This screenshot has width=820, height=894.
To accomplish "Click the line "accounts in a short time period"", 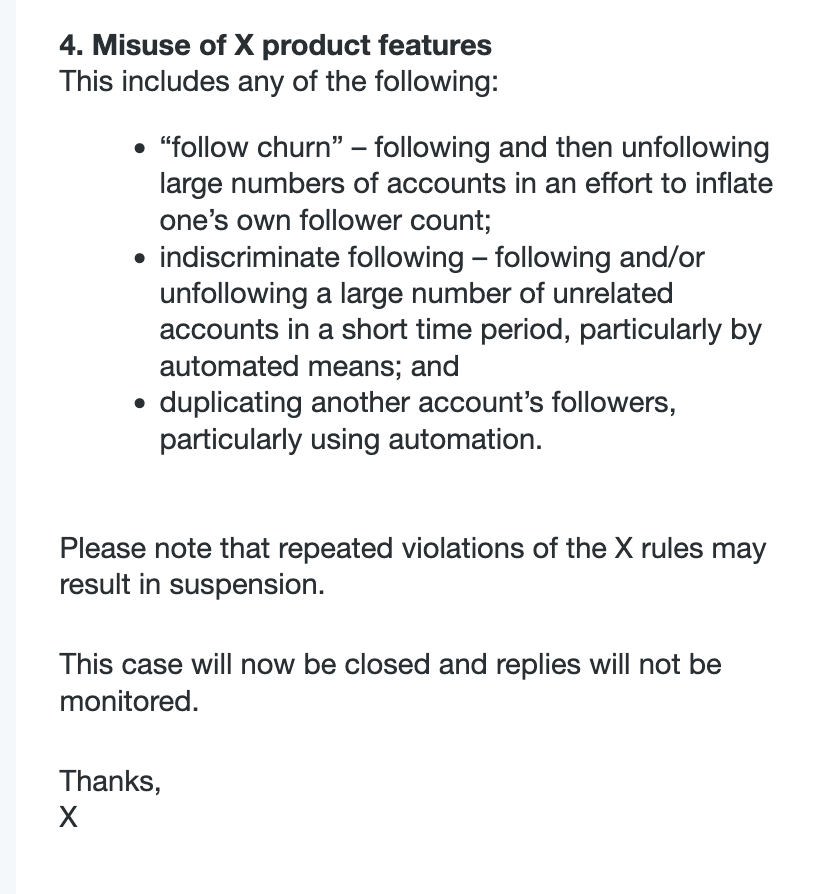I will coord(460,329).
